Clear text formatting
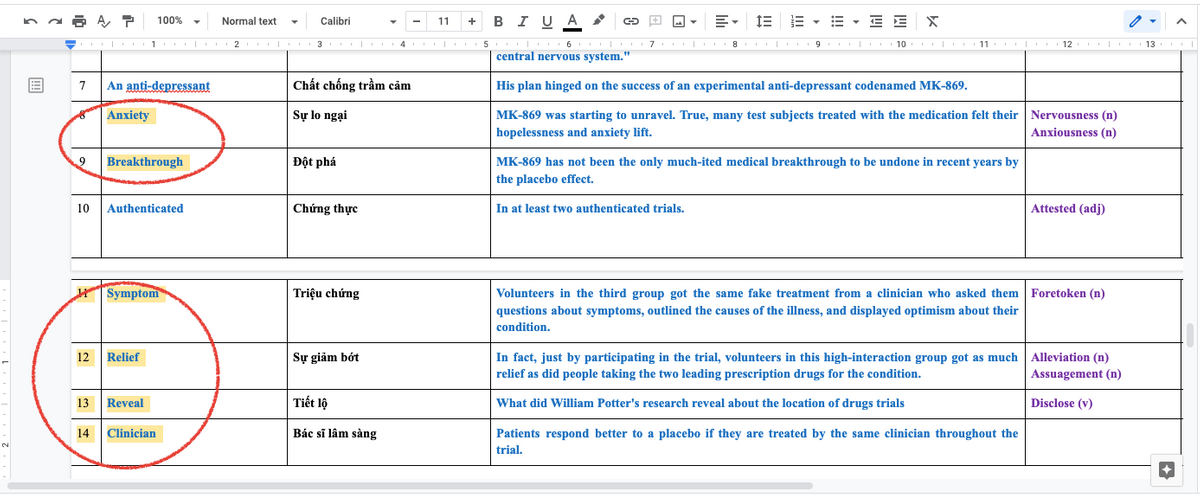Screen dimensions: 1200x497 pyautogui.click(x=932, y=21)
